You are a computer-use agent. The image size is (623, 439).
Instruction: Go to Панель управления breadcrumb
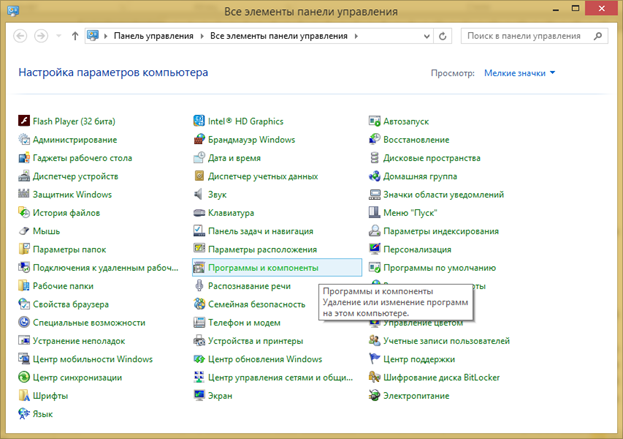tap(153, 36)
